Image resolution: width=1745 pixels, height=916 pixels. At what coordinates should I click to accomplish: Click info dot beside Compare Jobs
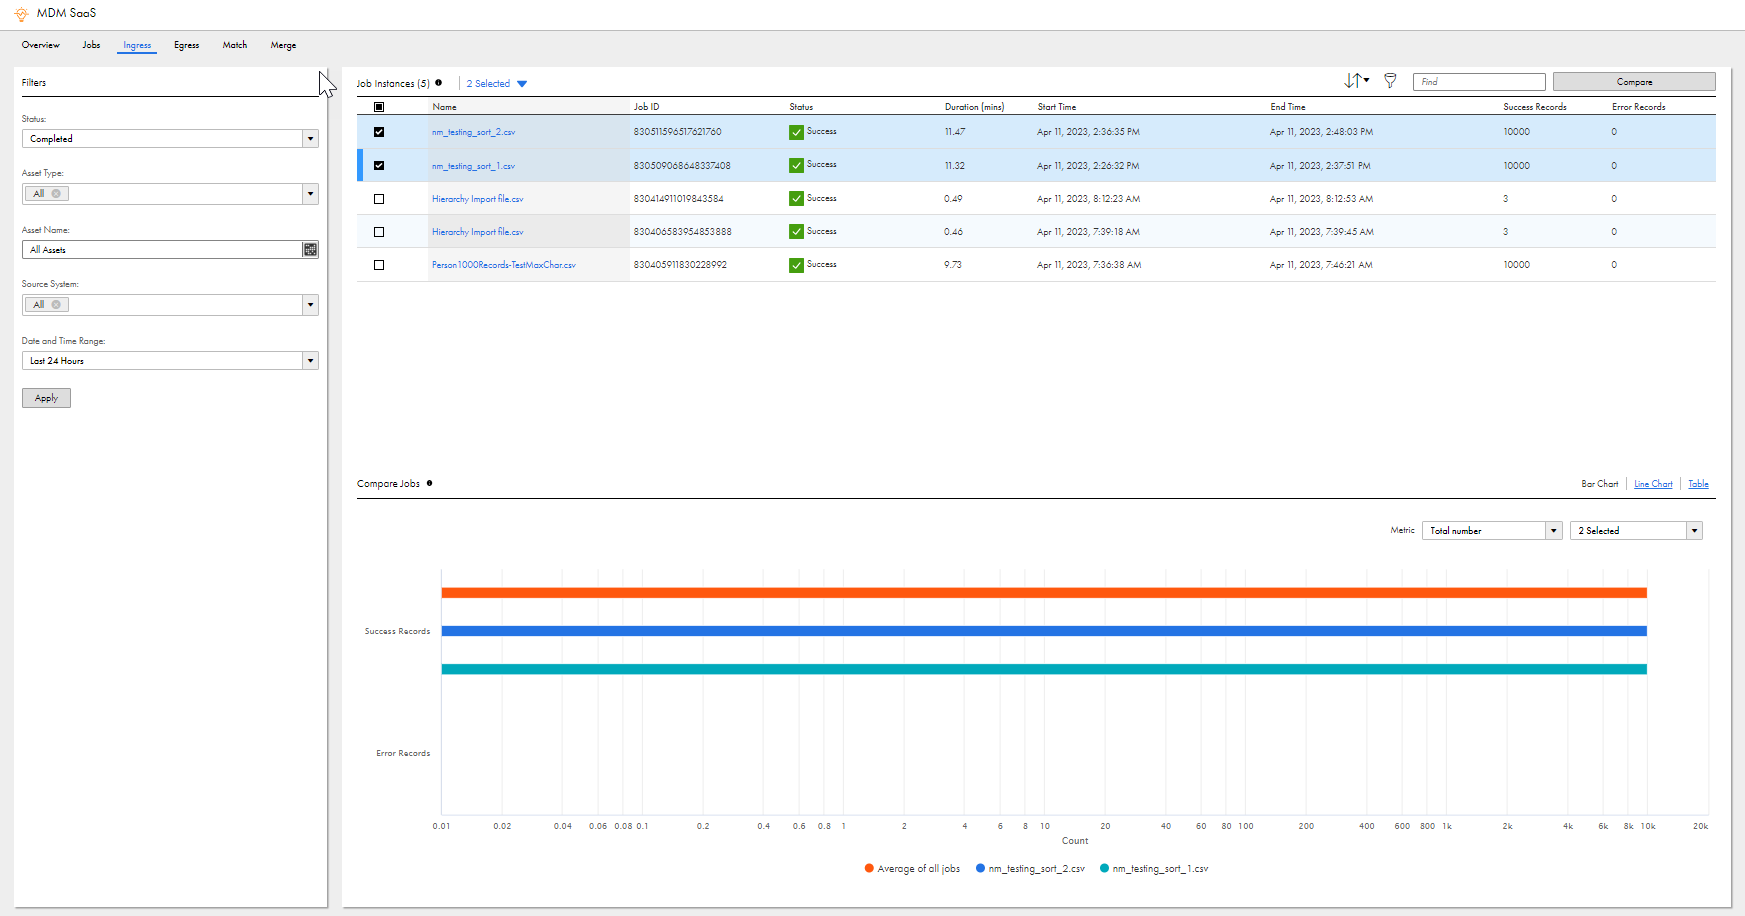(430, 483)
